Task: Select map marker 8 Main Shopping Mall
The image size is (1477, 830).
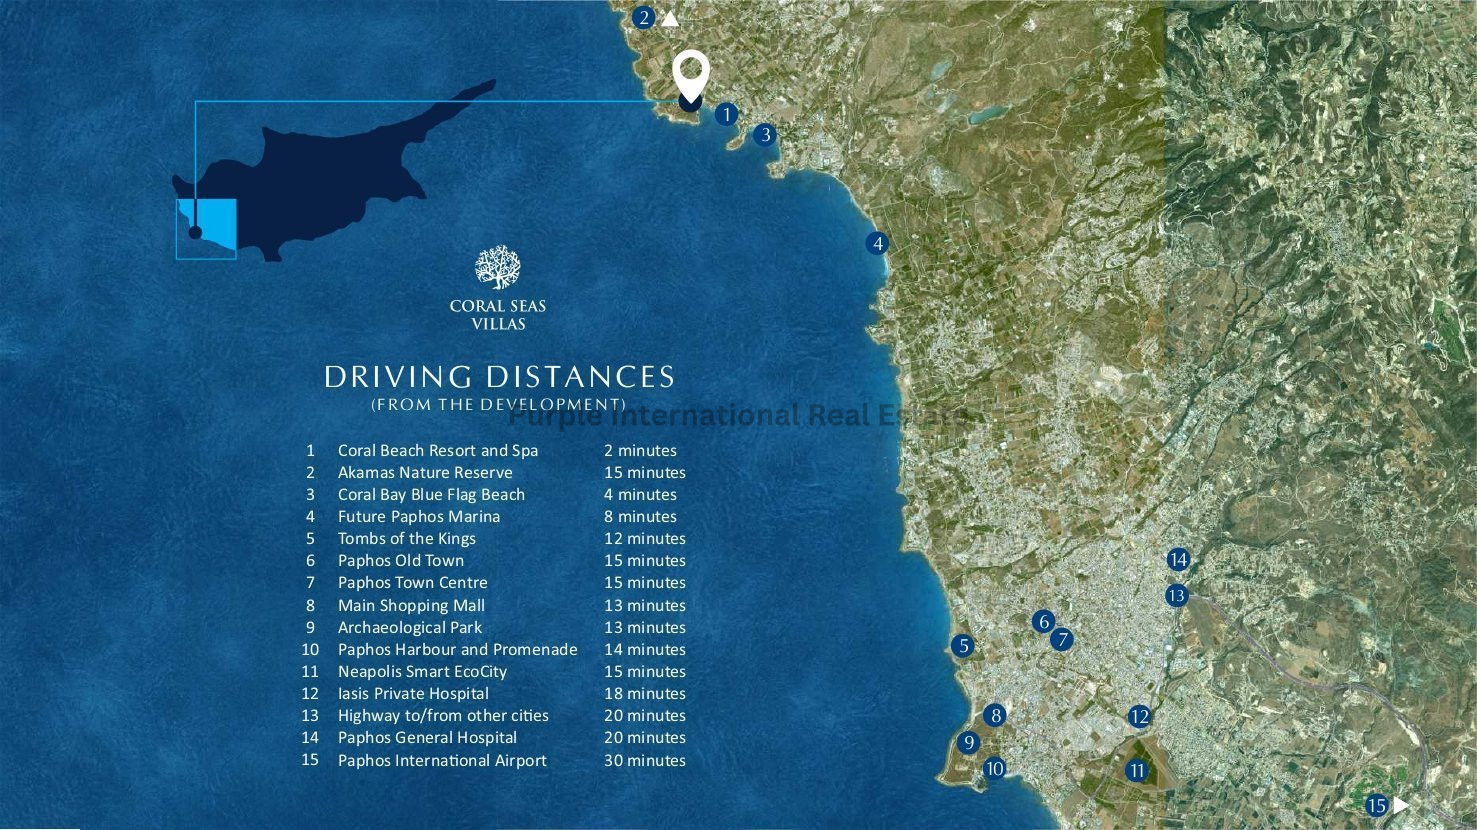Action: pyautogui.click(x=994, y=715)
